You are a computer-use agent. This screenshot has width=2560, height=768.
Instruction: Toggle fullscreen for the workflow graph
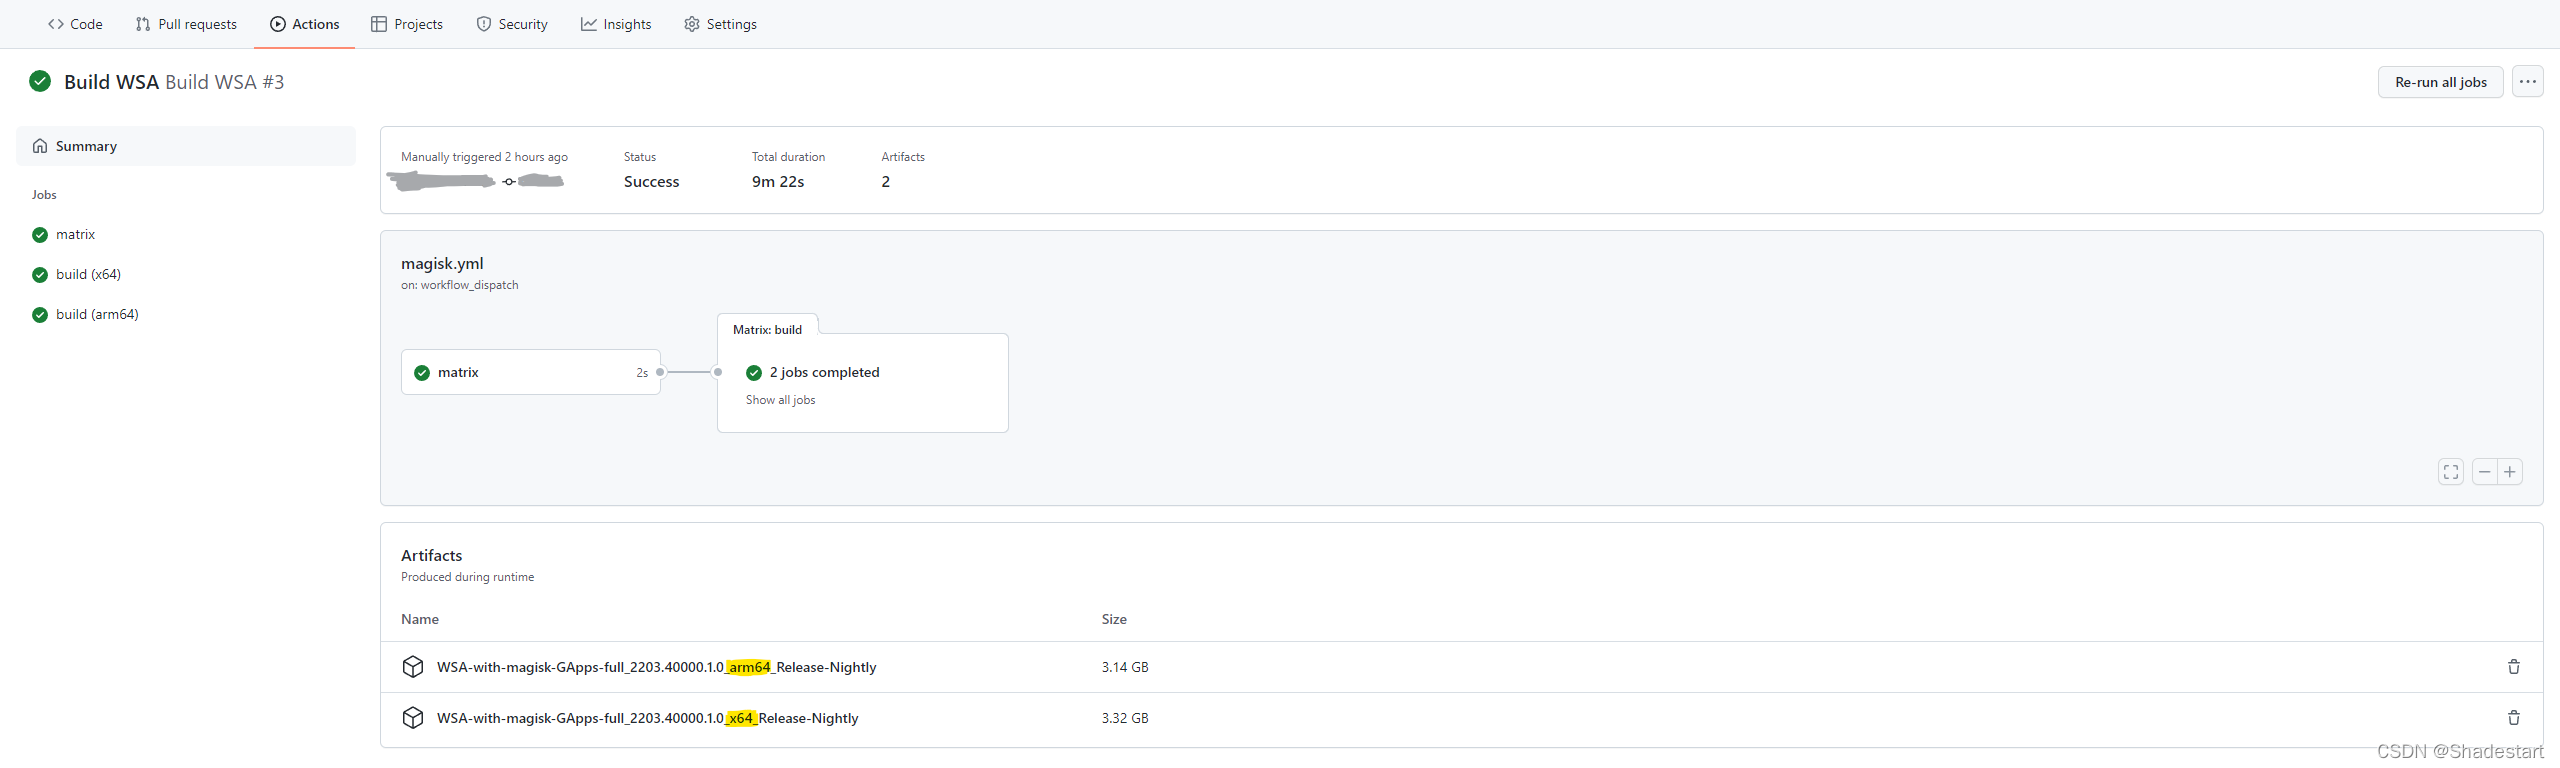(2450, 472)
